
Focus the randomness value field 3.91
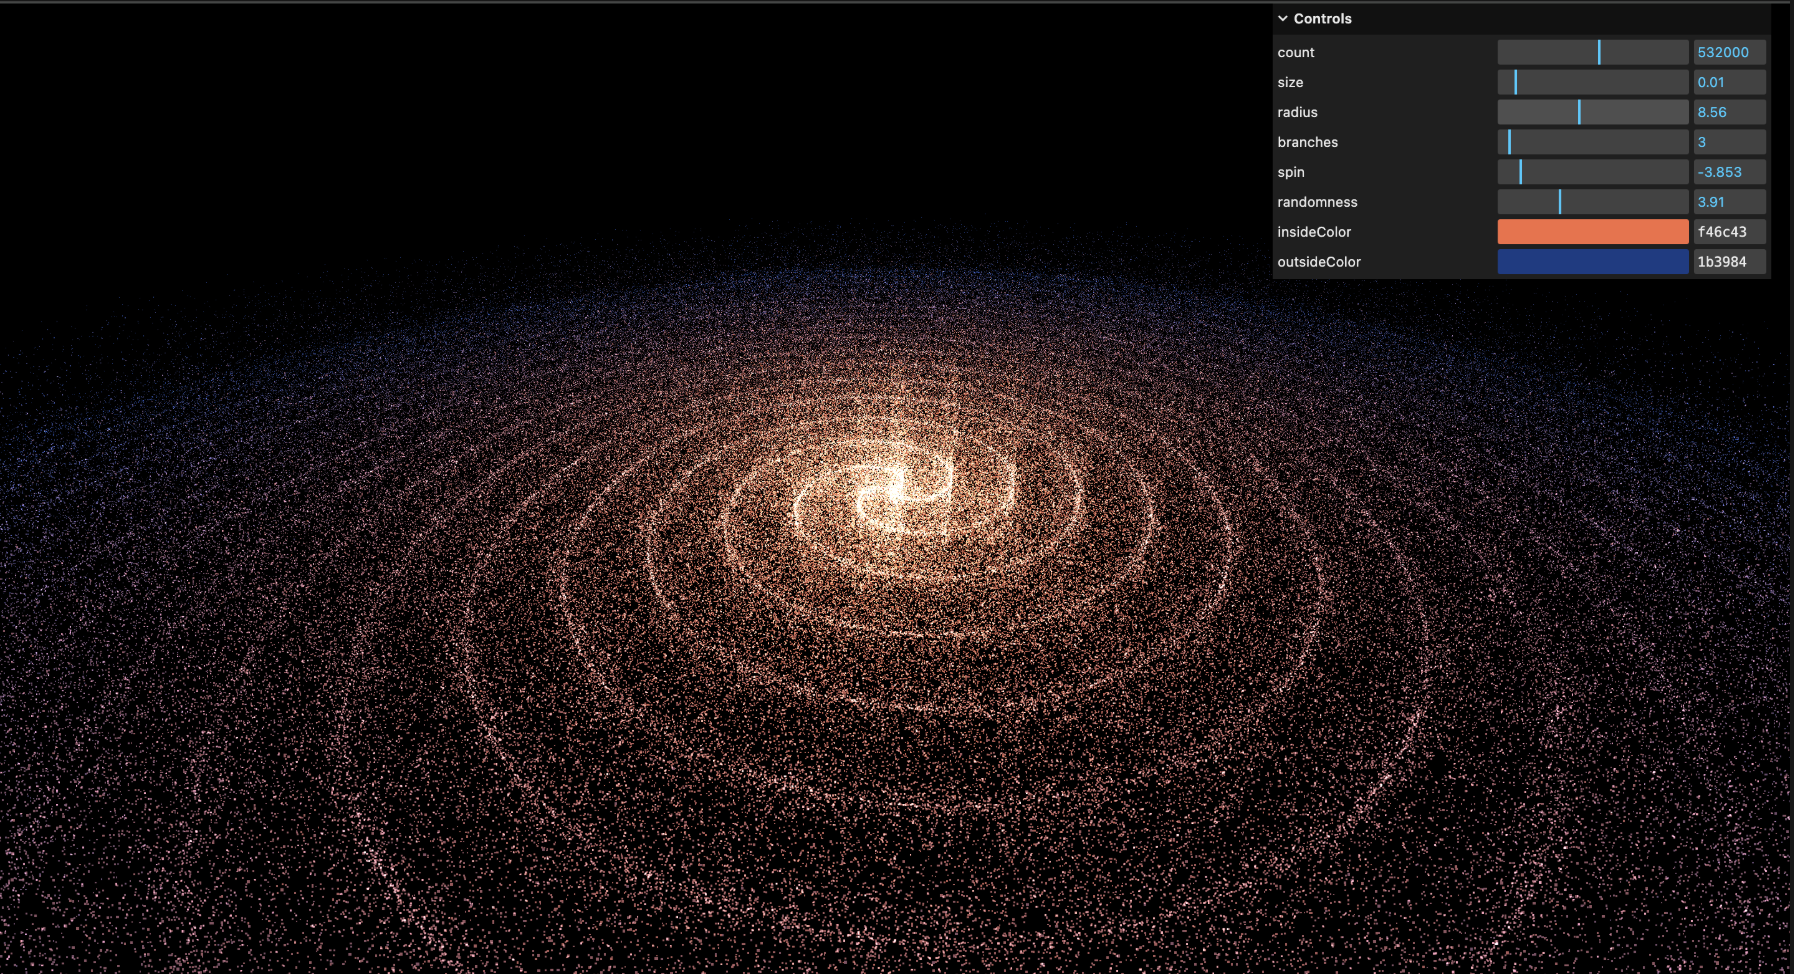pyautogui.click(x=1728, y=202)
